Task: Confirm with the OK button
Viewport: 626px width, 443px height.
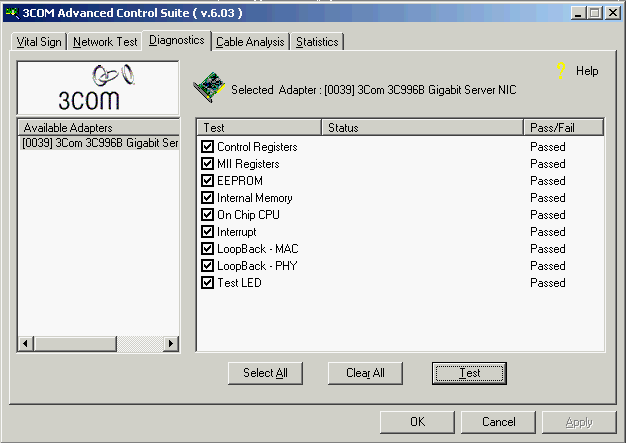Action: coord(417,422)
